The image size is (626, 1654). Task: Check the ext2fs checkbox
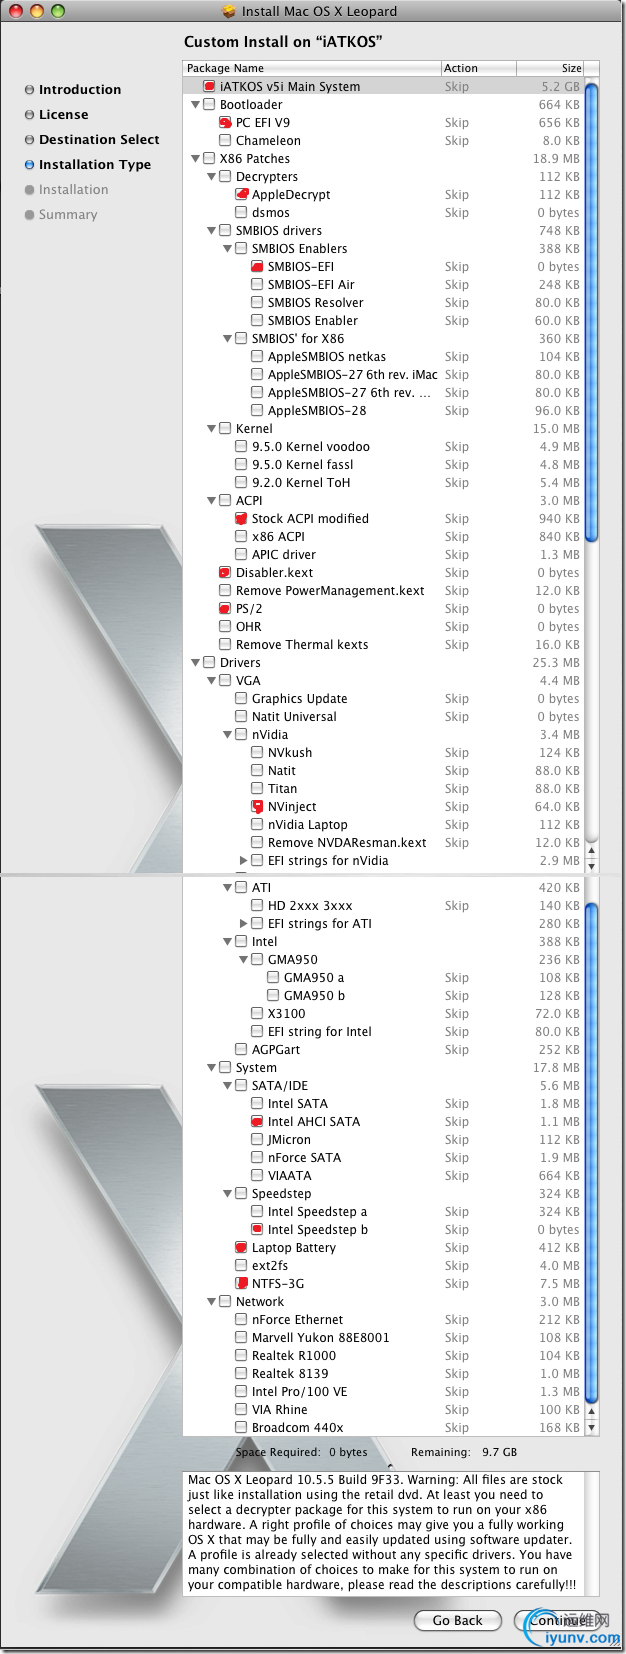(x=241, y=1266)
